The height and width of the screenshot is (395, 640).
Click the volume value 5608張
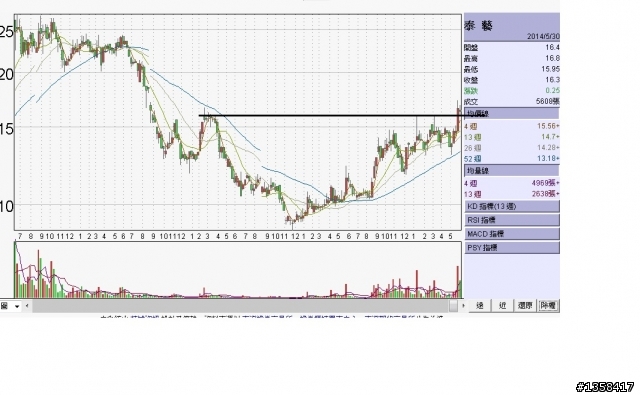coord(547,101)
